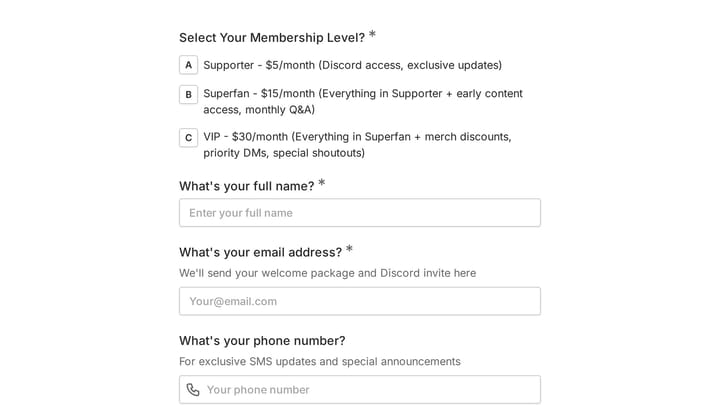Click the required asterisk beside Membership Level

click(372, 34)
